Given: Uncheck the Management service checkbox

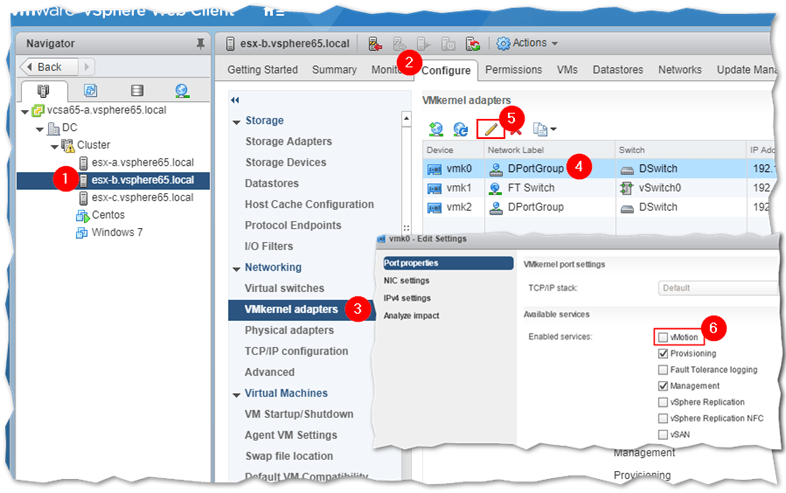Looking at the screenshot, I should click(663, 386).
